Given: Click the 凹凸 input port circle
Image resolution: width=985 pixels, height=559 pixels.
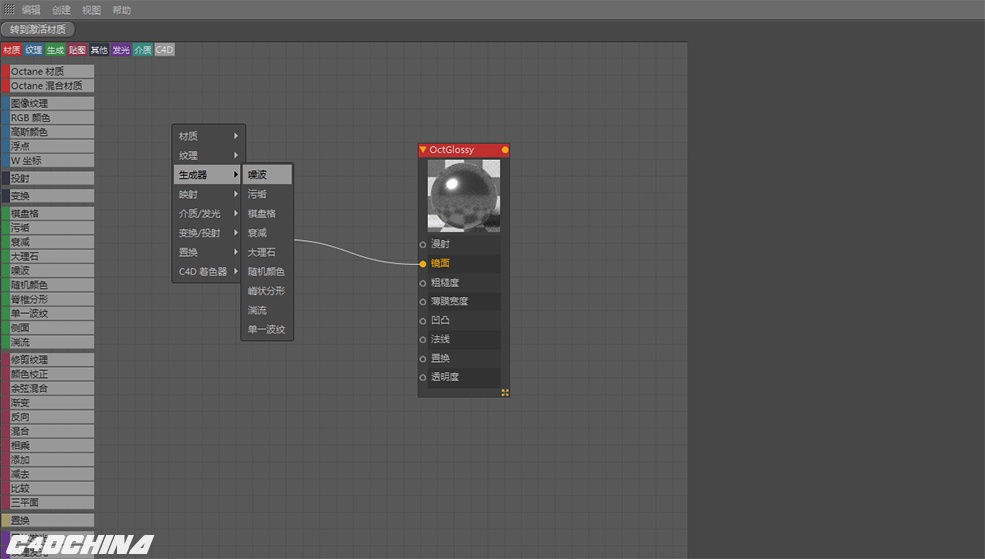Looking at the screenshot, I should point(423,321).
